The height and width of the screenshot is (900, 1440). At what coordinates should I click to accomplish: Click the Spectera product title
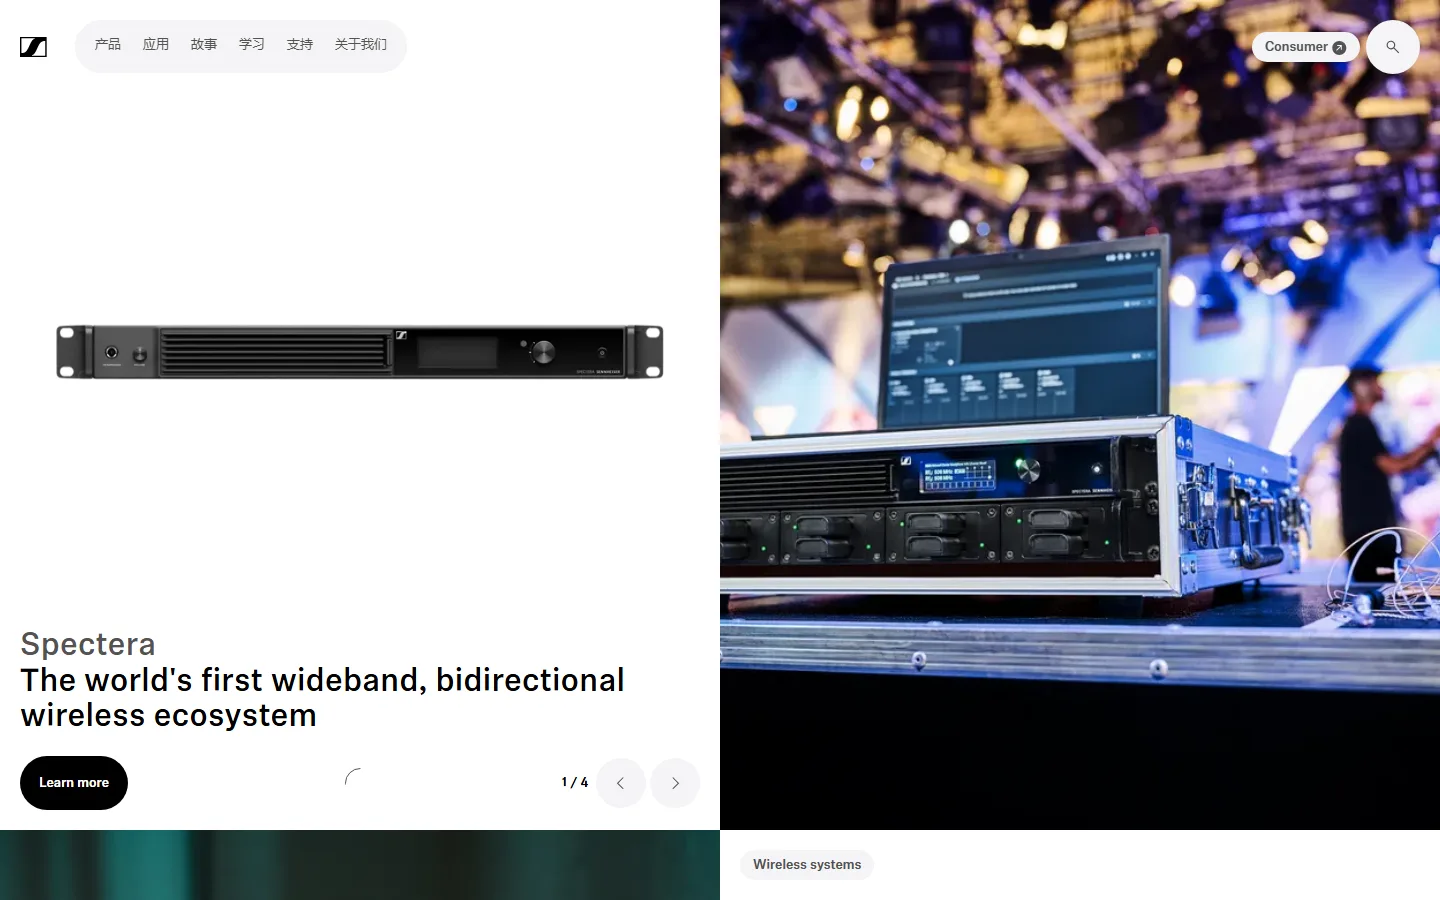[88, 644]
